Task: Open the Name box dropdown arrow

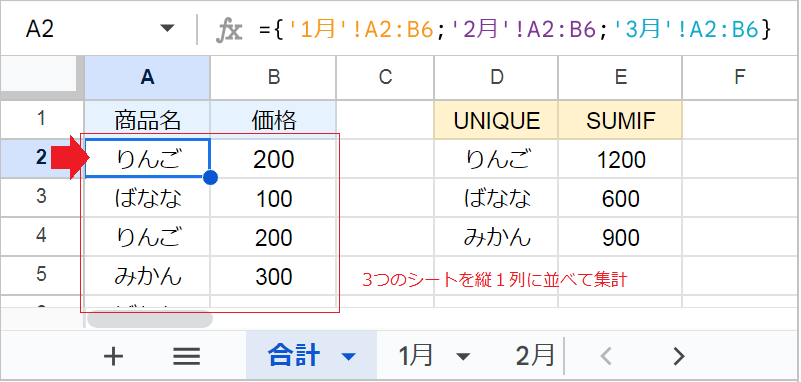Action: [x=167, y=29]
